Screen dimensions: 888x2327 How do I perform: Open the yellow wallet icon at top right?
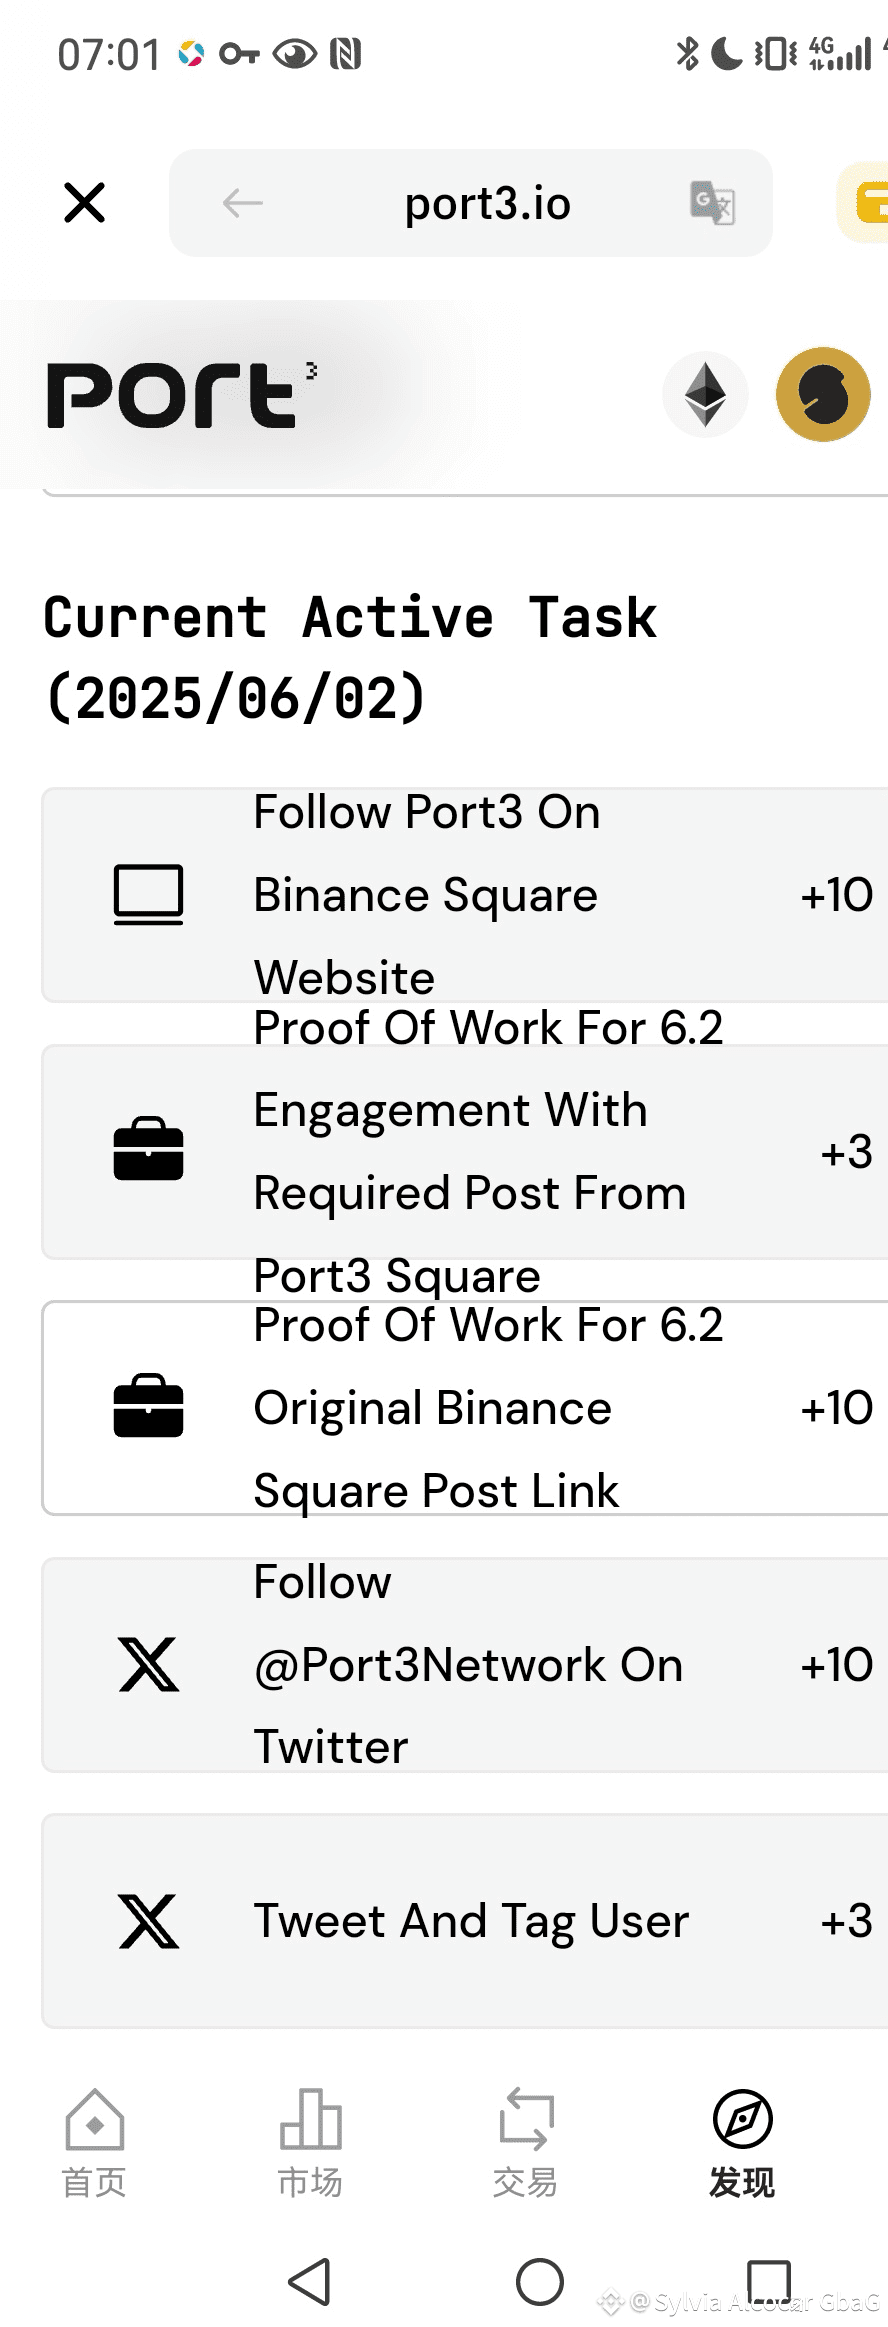[864, 203]
